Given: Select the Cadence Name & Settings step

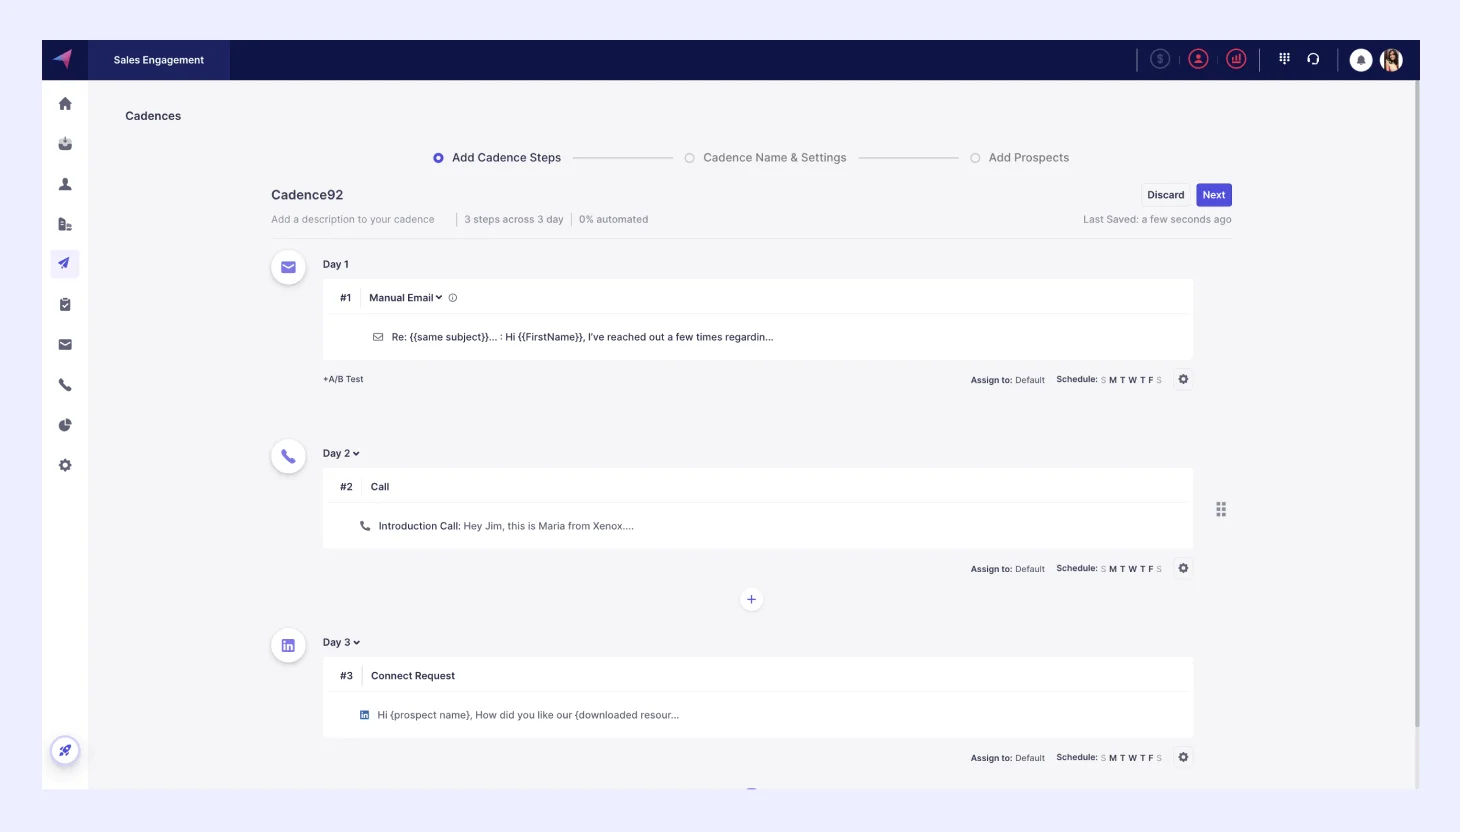Looking at the screenshot, I should (690, 157).
